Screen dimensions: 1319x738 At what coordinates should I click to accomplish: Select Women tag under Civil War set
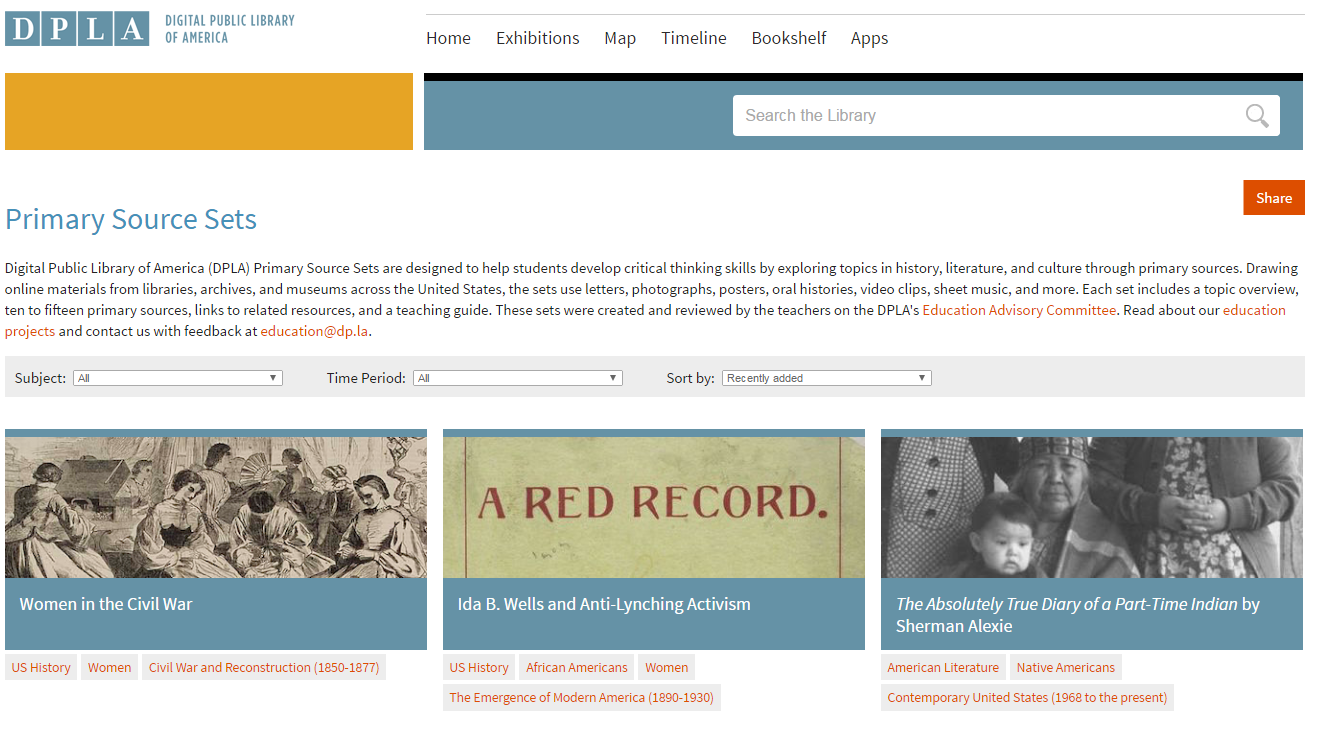(110, 667)
